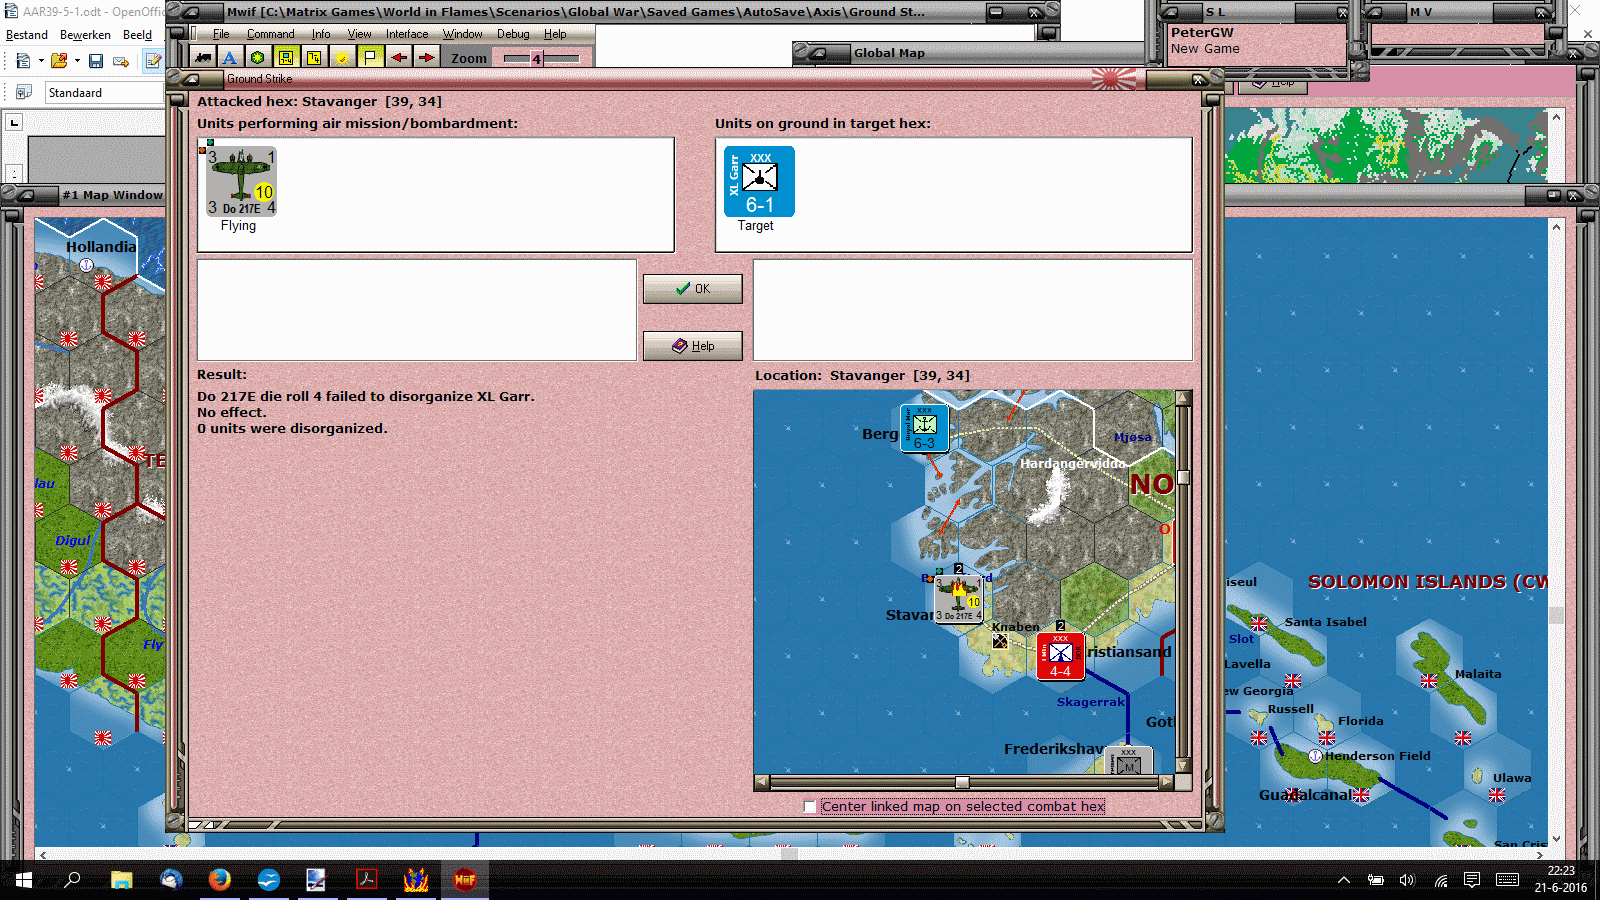Viewport: 1600px width, 900px height.
Task: Open File Explorer from the taskbar
Action: pos(122,880)
